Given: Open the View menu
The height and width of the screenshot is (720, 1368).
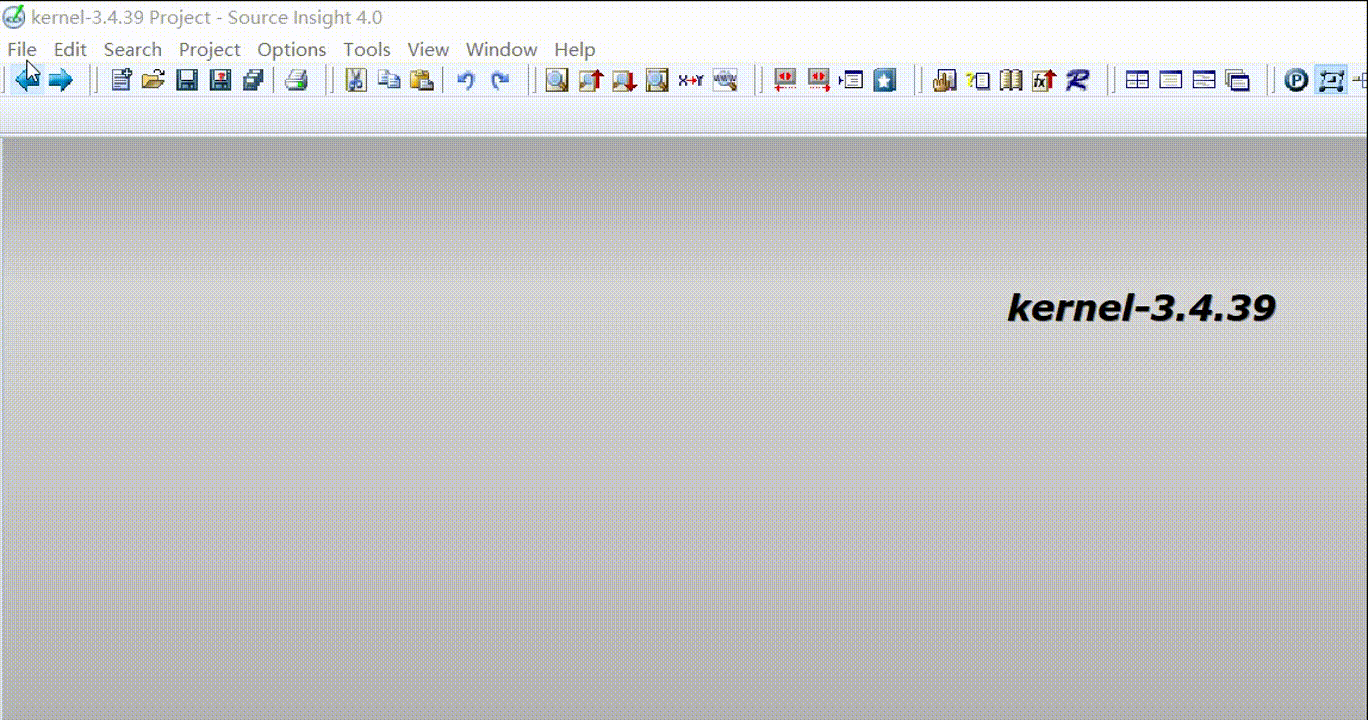Looking at the screenshot, I should click(428, 49).
